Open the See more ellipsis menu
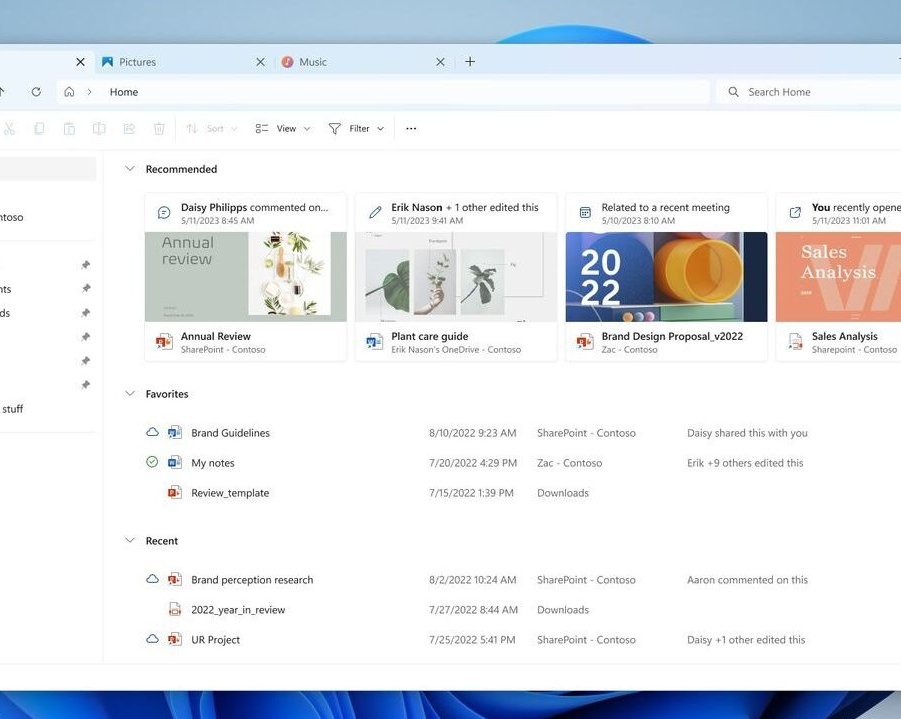 (411, 129)
